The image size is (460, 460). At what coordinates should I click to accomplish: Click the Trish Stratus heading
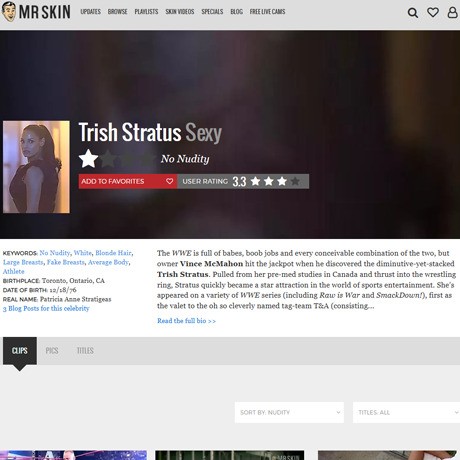[x=130, y=132]
